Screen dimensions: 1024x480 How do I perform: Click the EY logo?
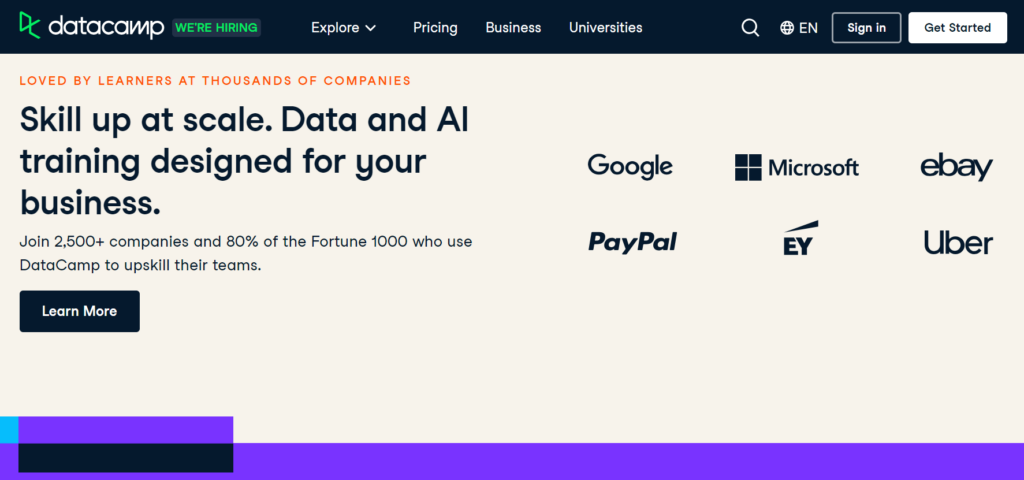click(801, 238)
